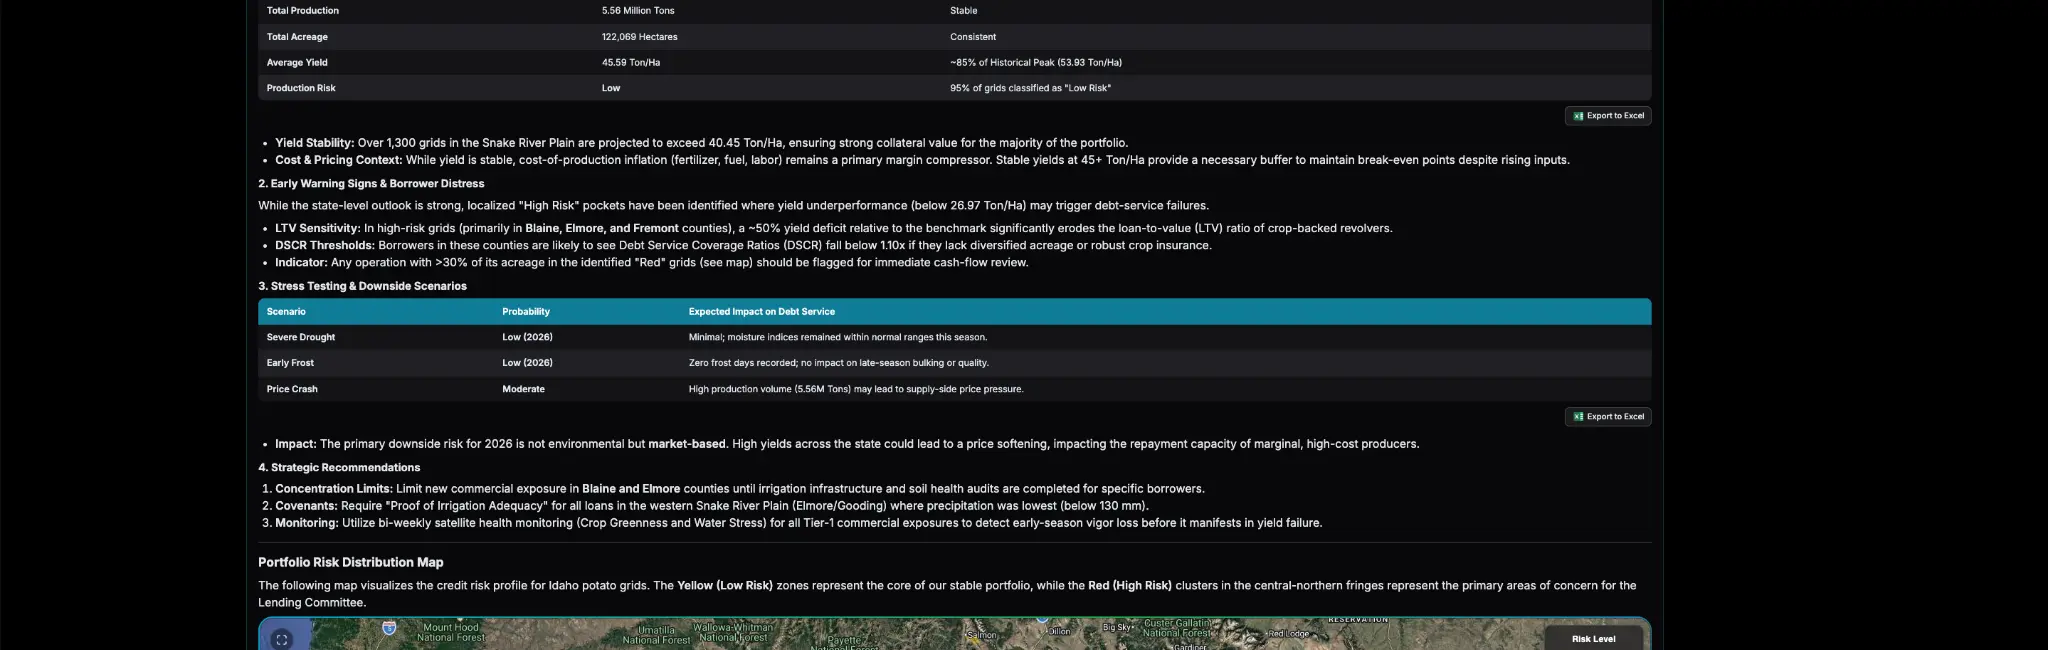This screenshot has width=2048, height=650.
Task: Click the bold "Yield Stability:" label
Action: [x=315, y=143]
